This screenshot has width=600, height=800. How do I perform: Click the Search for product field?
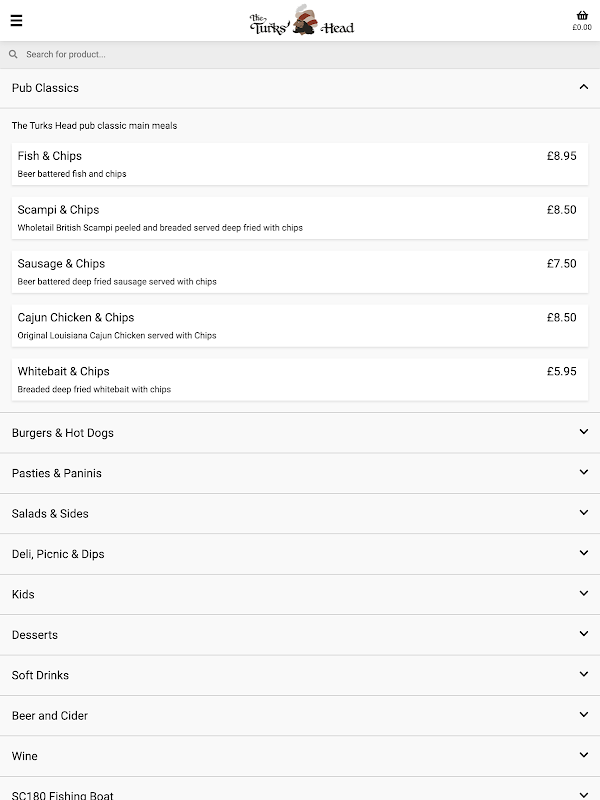coord(300,54)
